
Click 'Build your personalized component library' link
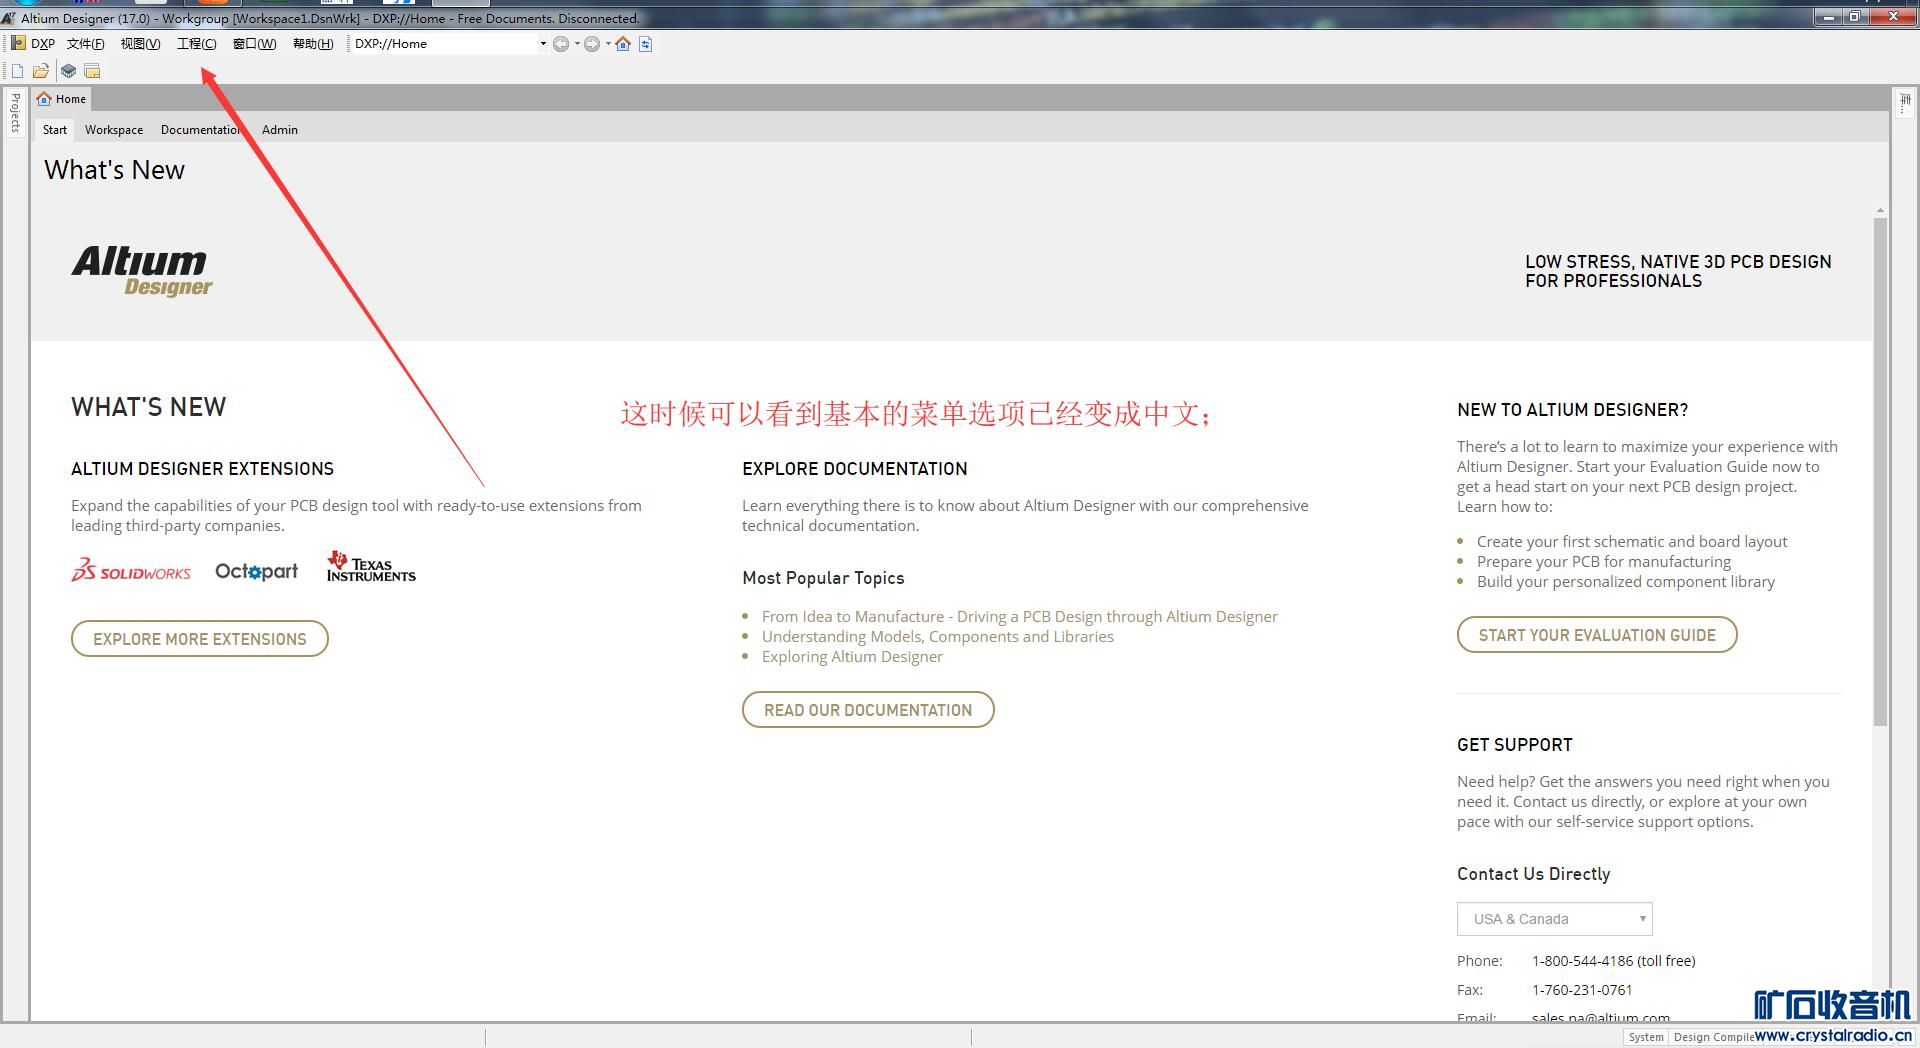pos(1626,582)
